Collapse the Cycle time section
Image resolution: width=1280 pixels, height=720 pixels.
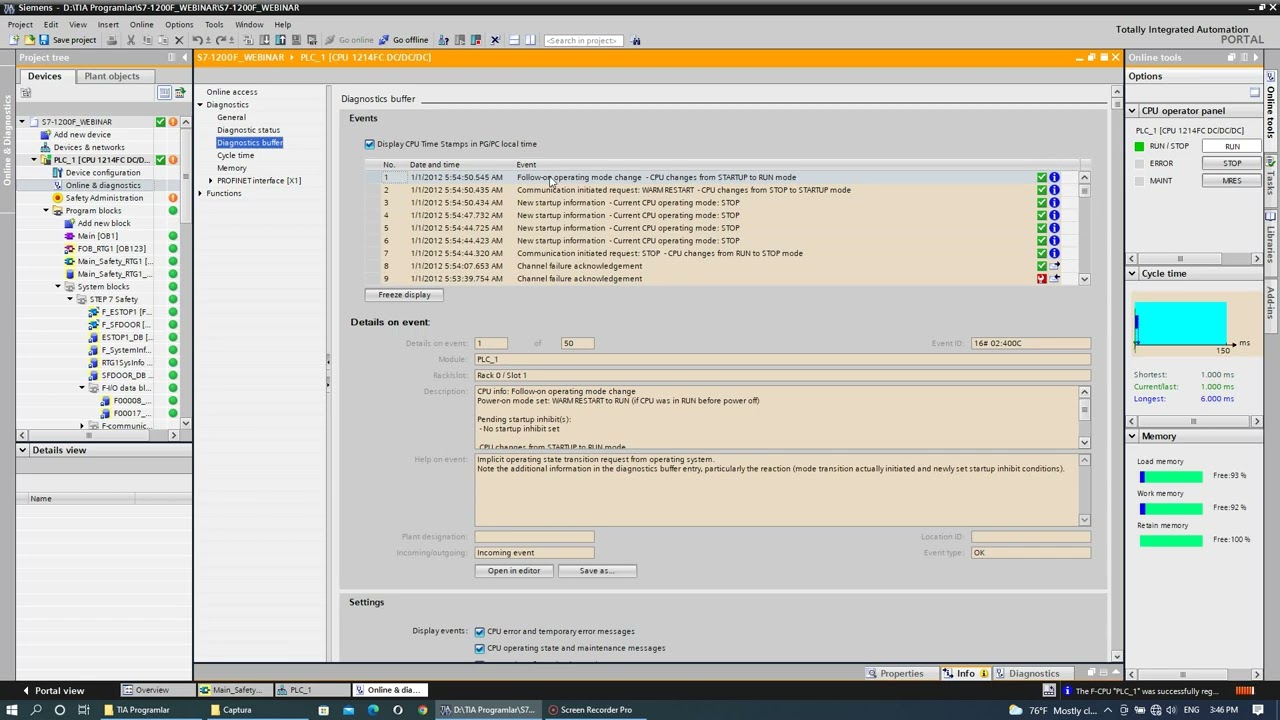tap(1133, 274)
